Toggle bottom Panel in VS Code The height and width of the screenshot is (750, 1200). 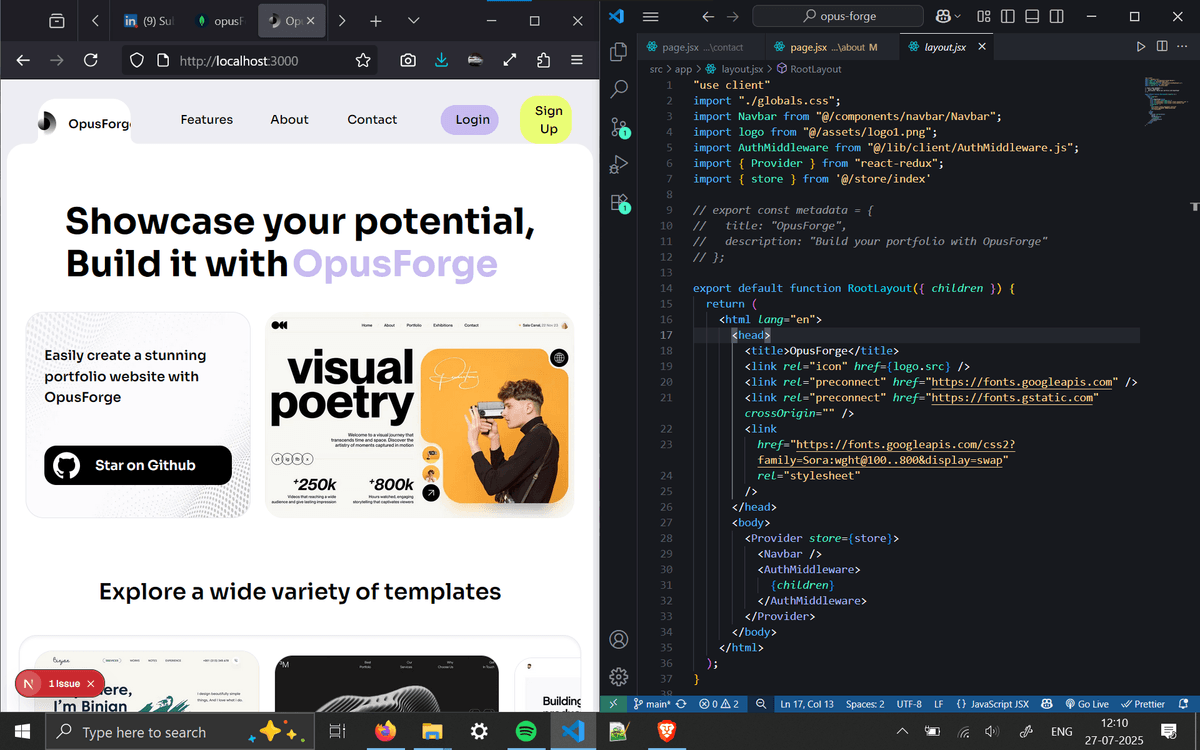(1031, 16)
